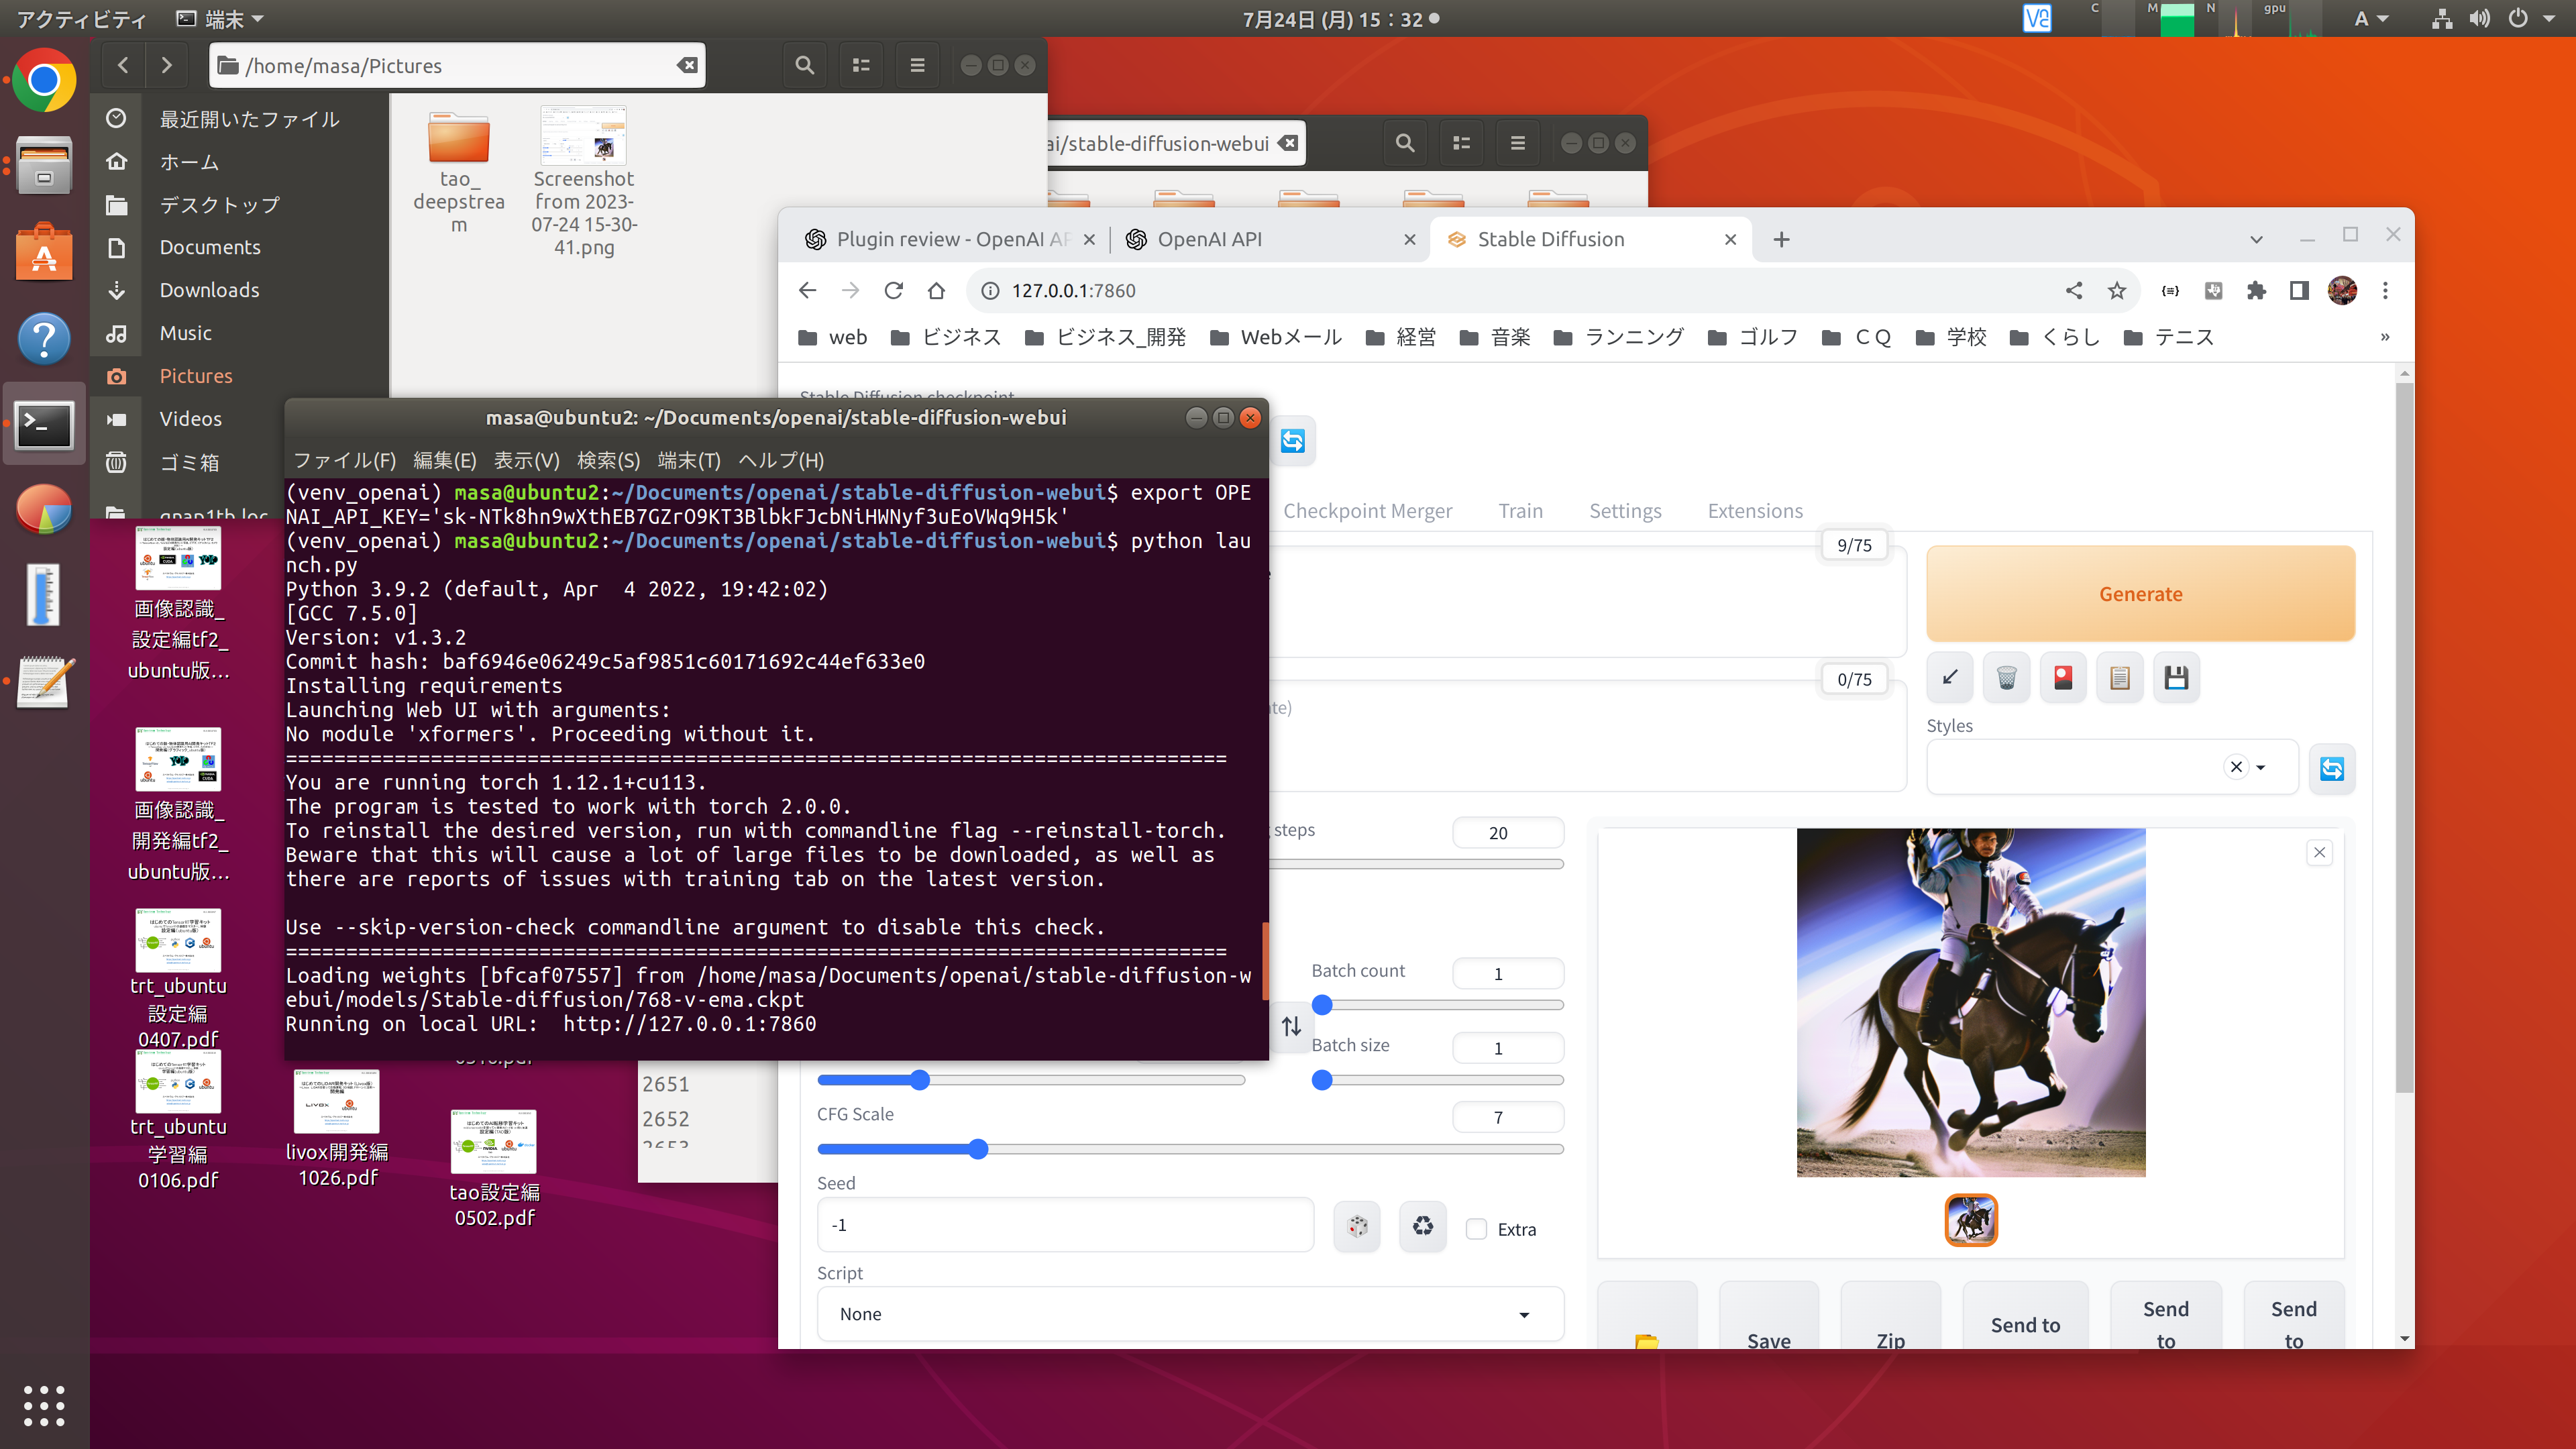The width and height of the screenshot is (2576, 1449).
Task: Open the Styles dropdown arrow
Action: (2261, 767)
